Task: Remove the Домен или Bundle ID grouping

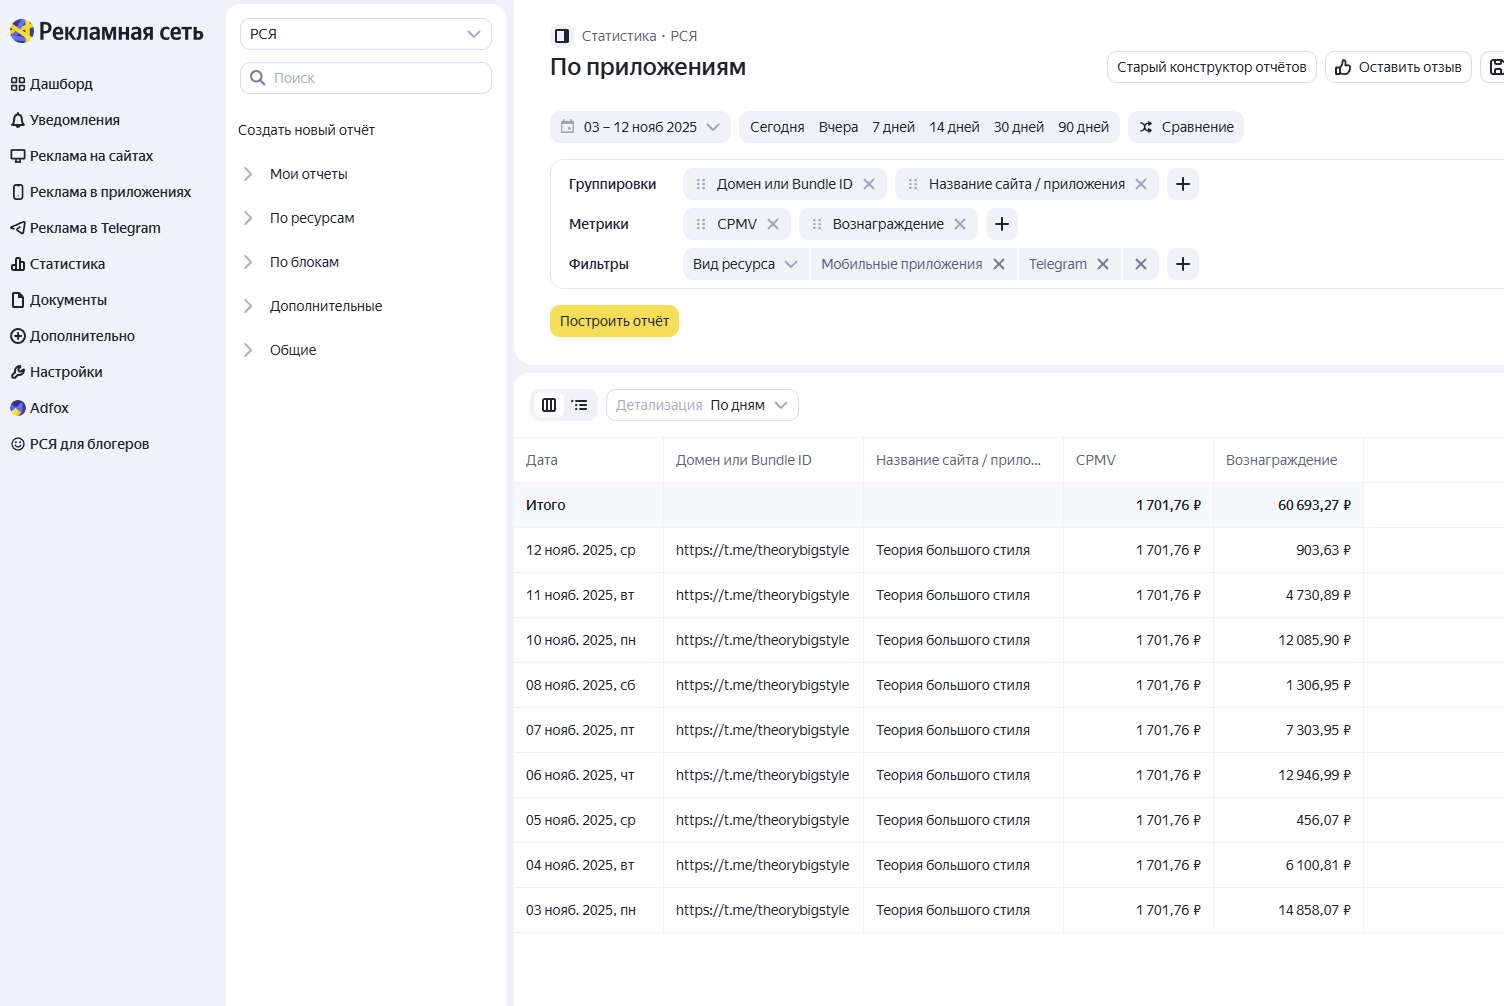Action: (x=869, y=184)
